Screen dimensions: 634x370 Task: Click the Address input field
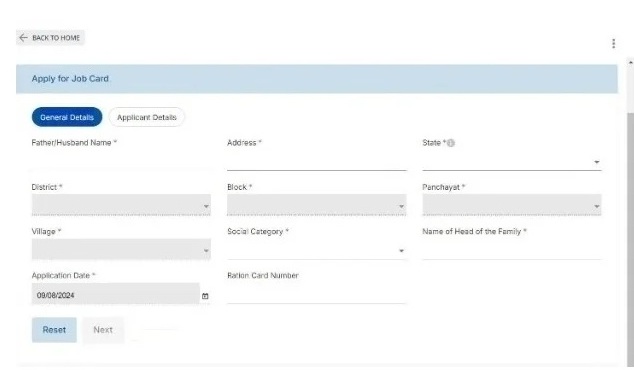point(317,161)
